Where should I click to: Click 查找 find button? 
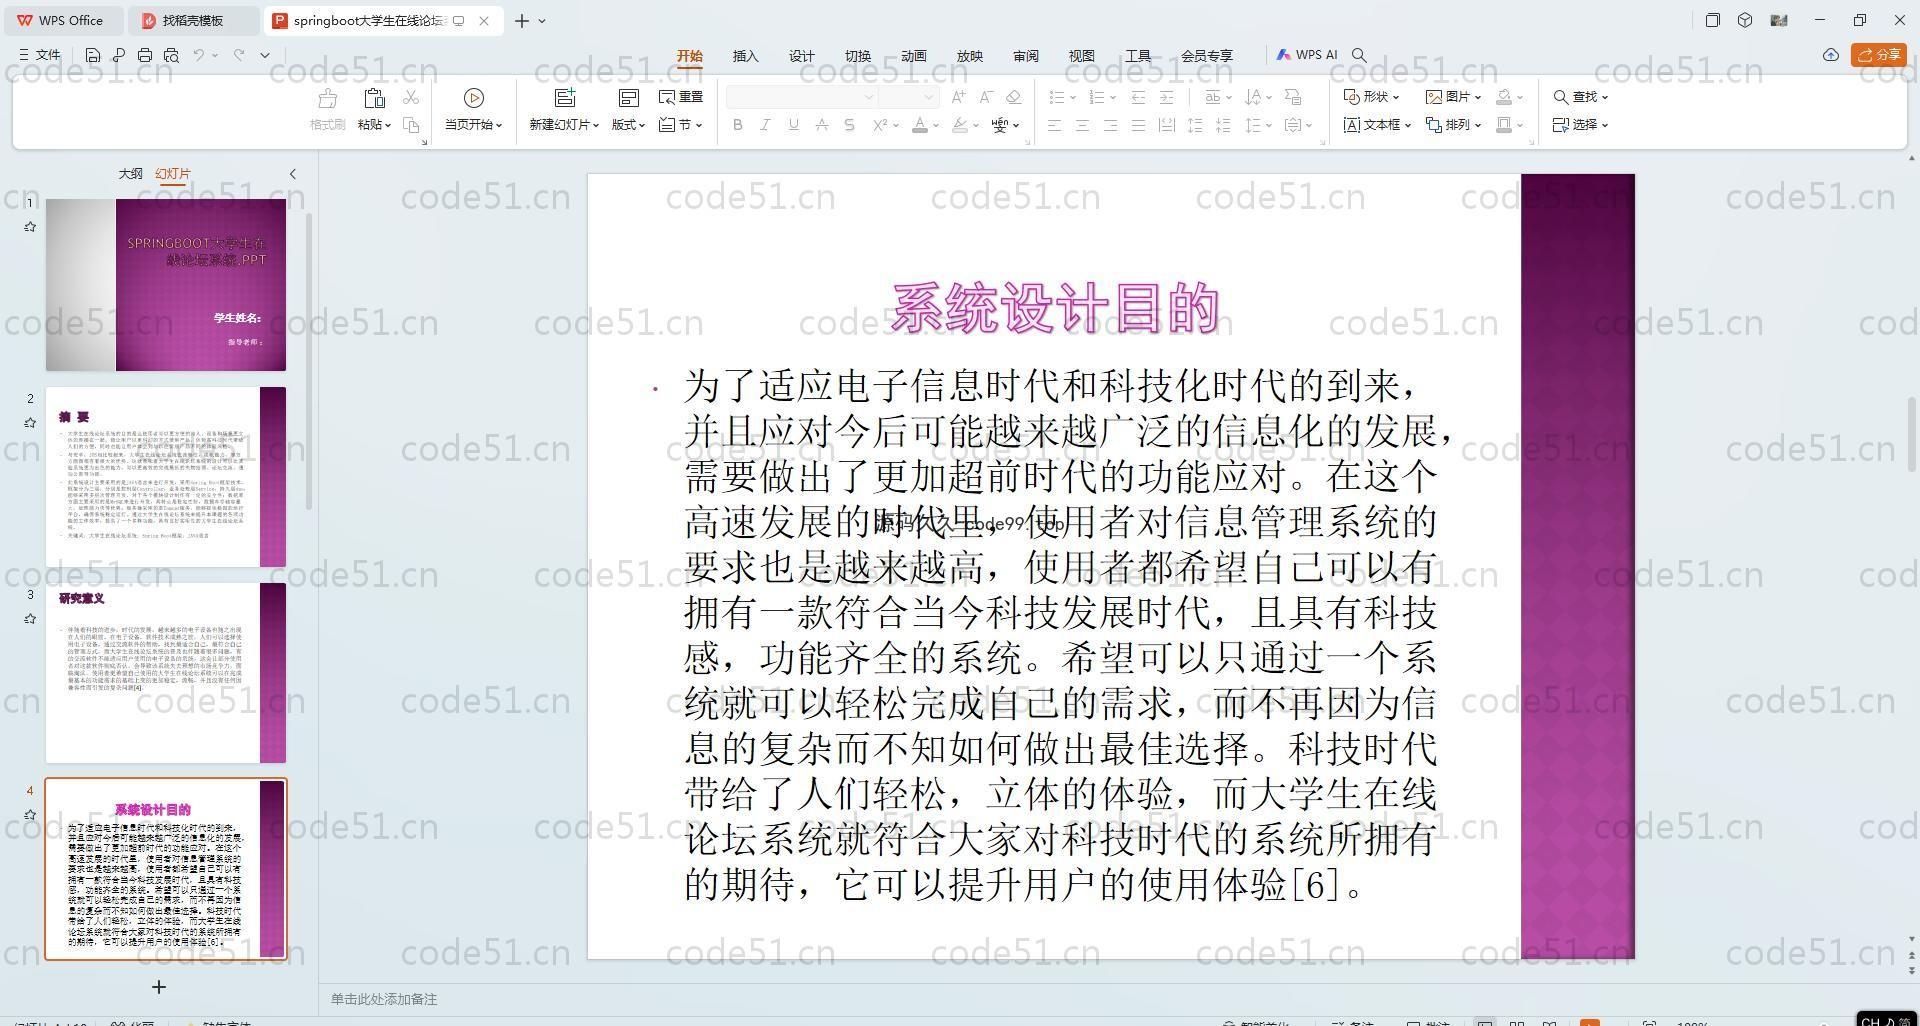(x=1580, y=97)
